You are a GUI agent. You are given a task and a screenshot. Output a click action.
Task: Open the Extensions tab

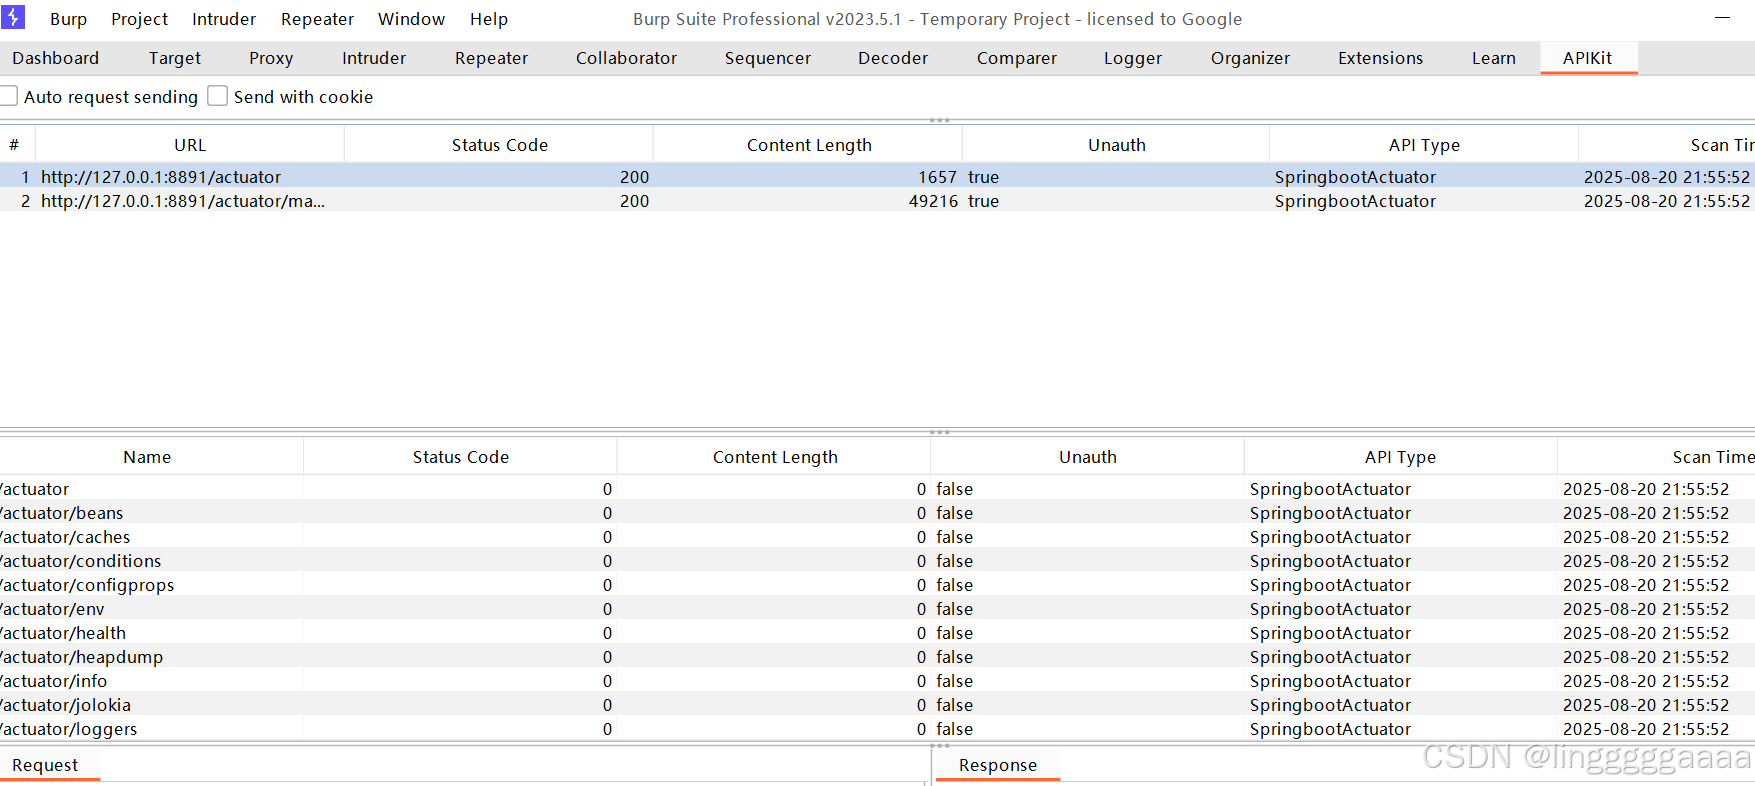pos(1380,58)
